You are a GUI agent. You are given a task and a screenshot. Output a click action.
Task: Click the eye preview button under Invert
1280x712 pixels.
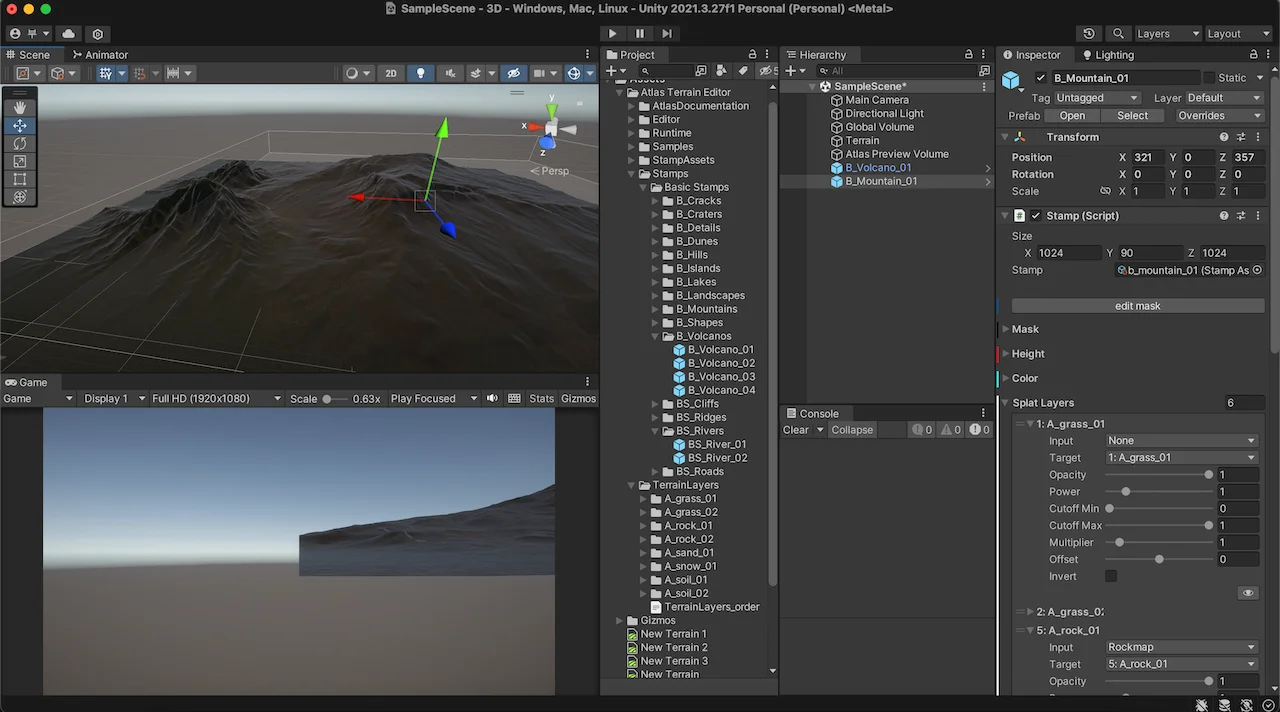pos(1248,593)
